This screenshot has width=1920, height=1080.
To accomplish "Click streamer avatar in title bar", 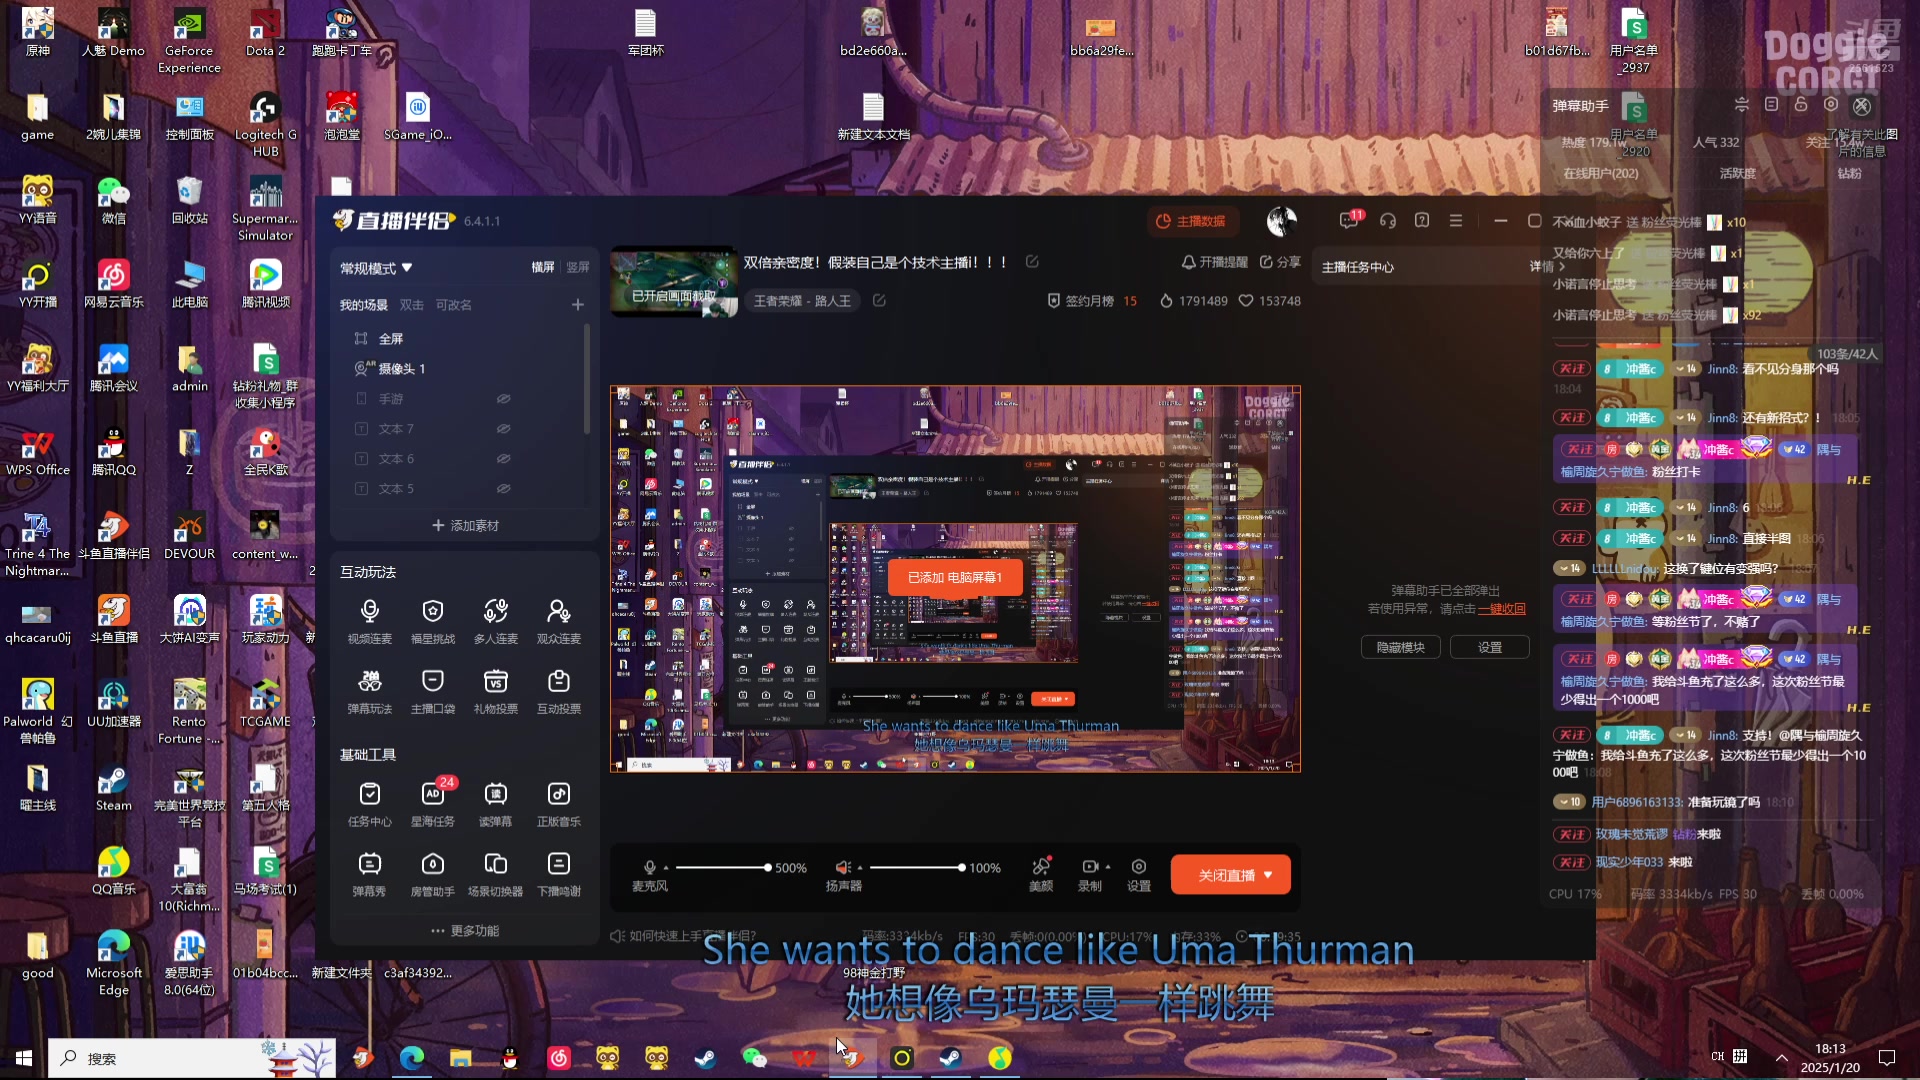I will point(1282,221).
